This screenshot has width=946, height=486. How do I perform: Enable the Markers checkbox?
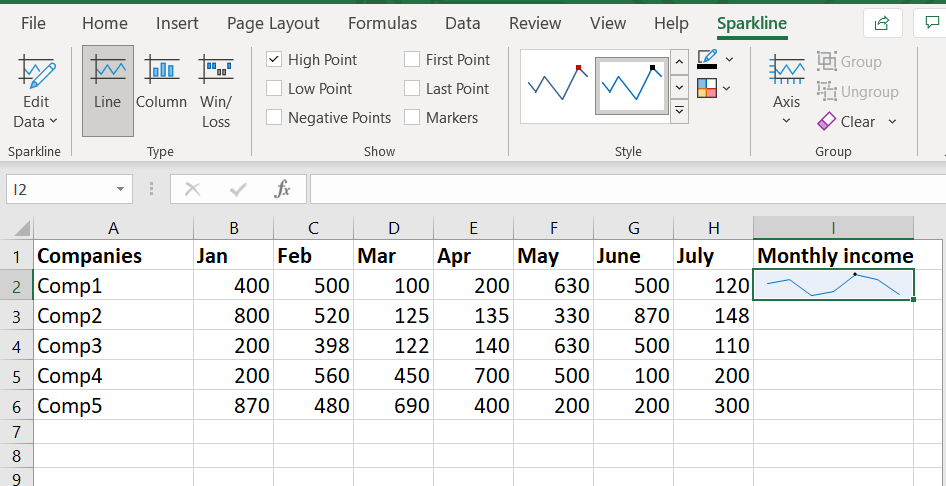(x=412, y=118)
